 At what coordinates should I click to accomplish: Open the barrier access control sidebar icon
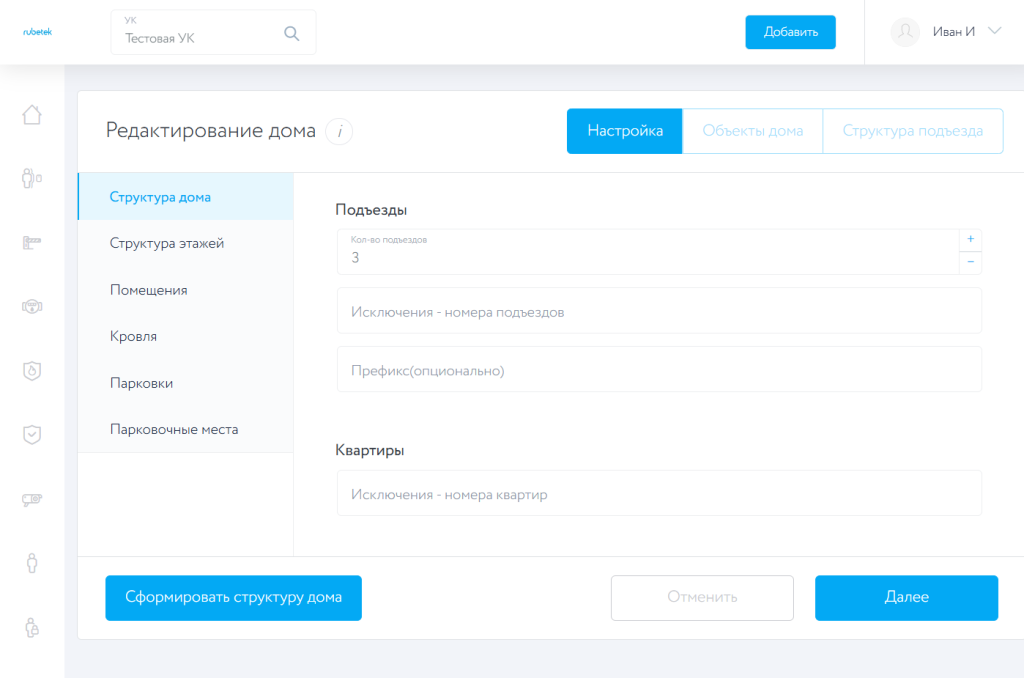click(x=31, y=241)
